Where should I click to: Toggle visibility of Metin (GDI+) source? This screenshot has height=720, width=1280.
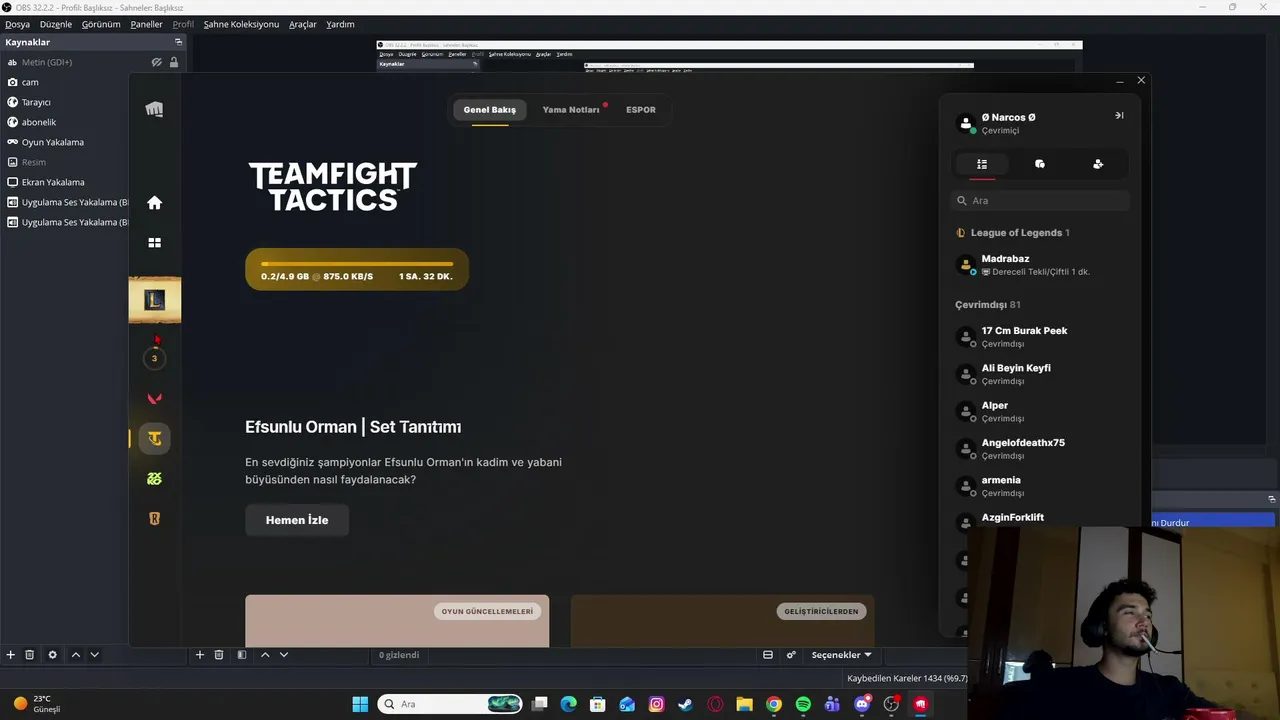point(157,62)
